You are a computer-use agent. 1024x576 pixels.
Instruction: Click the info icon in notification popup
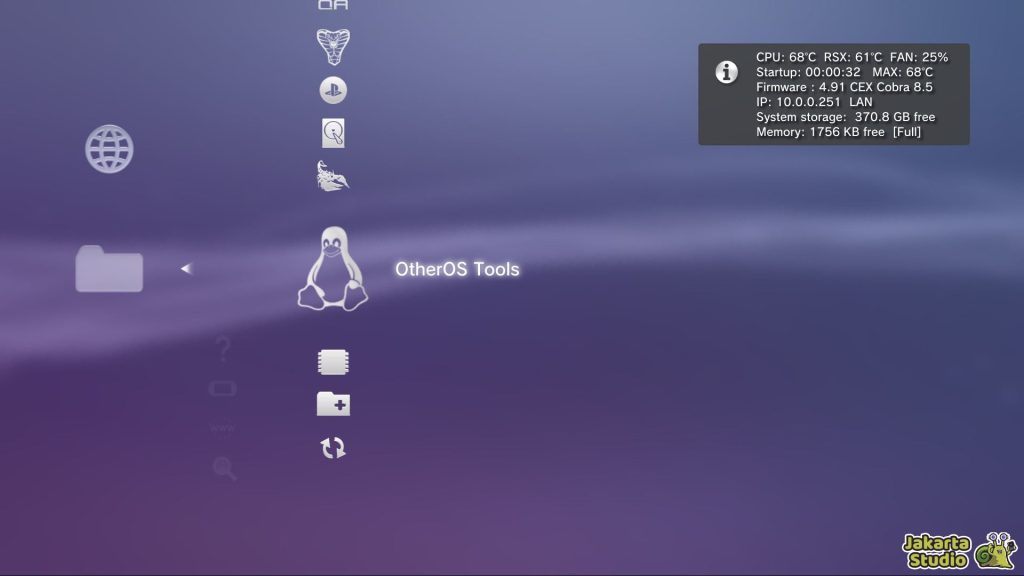[727, 72]
